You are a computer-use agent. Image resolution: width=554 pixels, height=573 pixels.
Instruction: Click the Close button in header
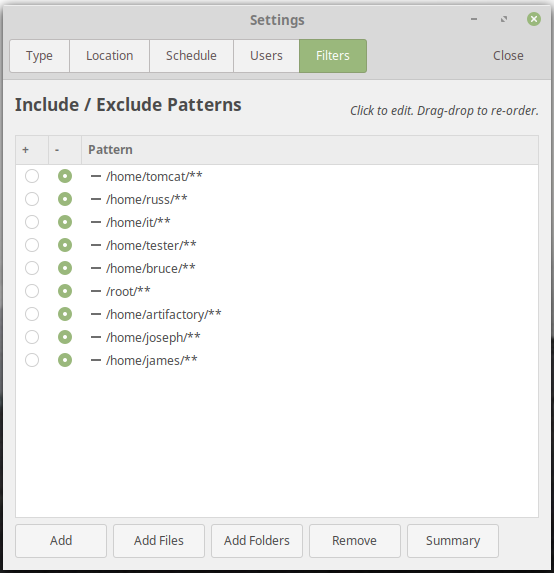(x=508, y=56)
